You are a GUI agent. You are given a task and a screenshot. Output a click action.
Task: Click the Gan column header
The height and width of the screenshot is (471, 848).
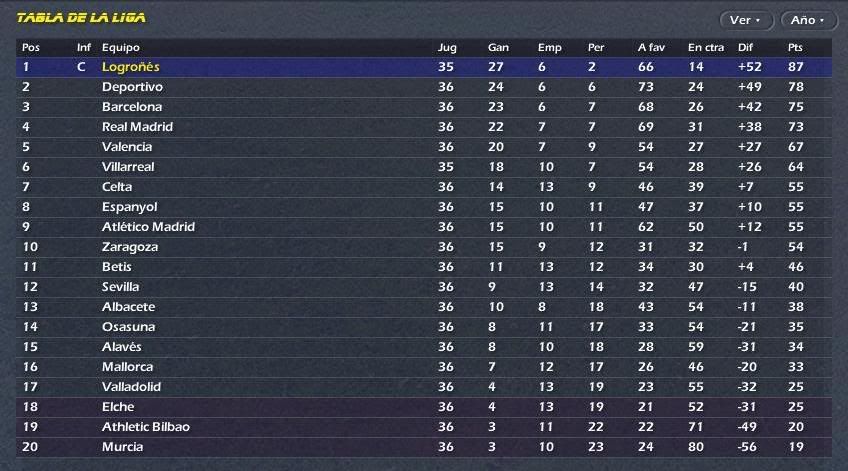pyautogui.click(x=498, y=48)
